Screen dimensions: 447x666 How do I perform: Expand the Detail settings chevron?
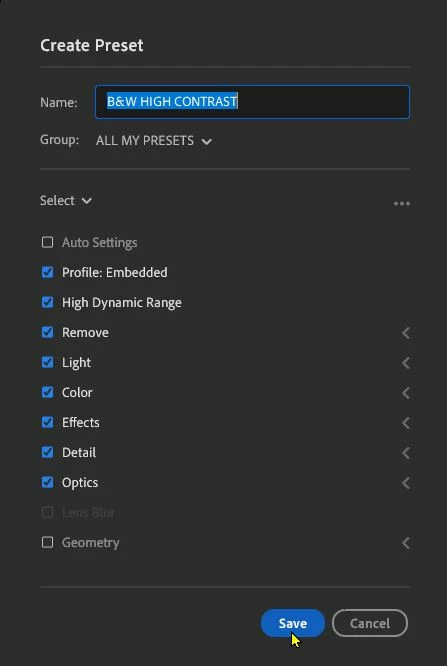point(406,453)
